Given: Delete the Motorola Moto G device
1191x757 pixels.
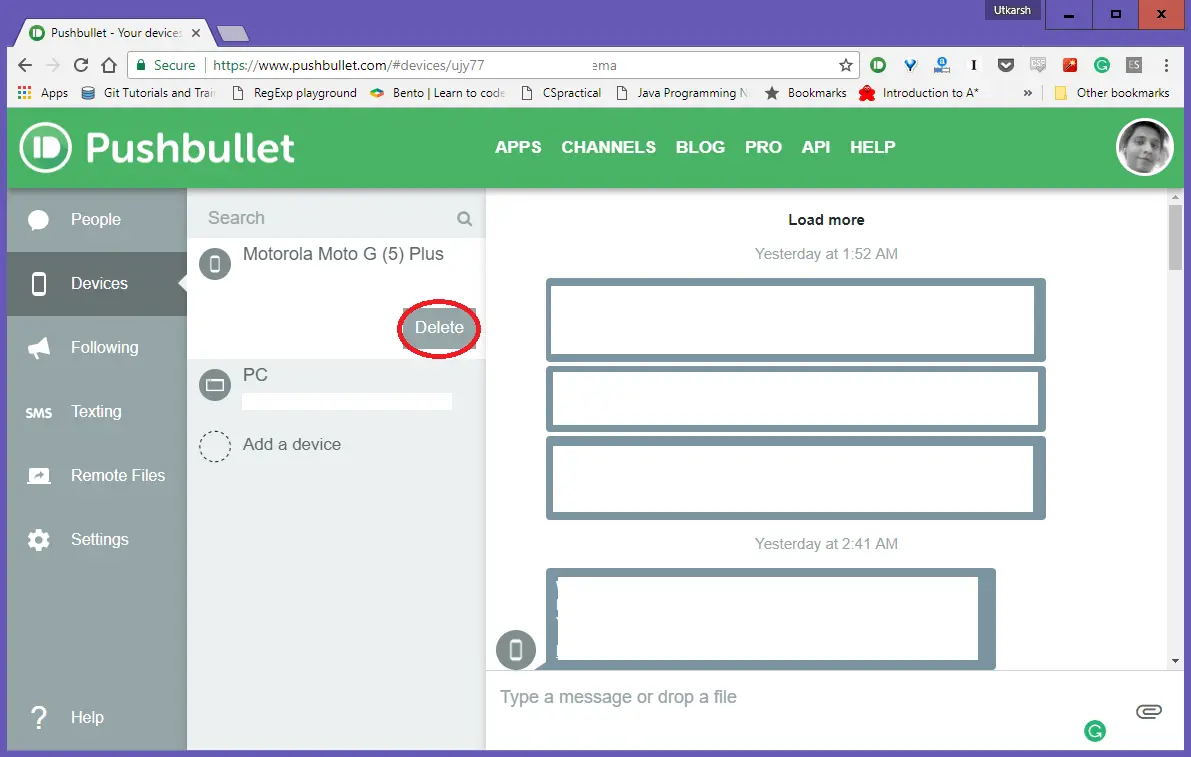Looking at the screenshot, I should point(438,327).
